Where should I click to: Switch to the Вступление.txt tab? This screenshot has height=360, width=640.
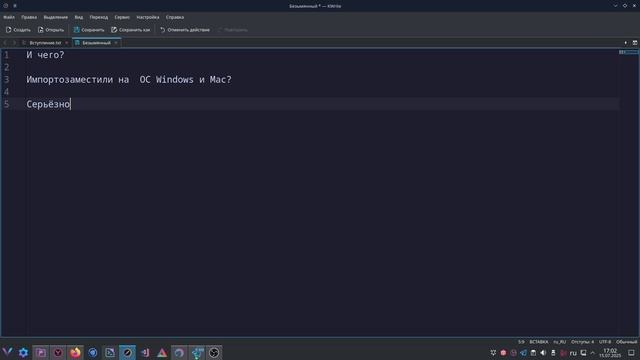pyautogui.click(x=45, y=43)
